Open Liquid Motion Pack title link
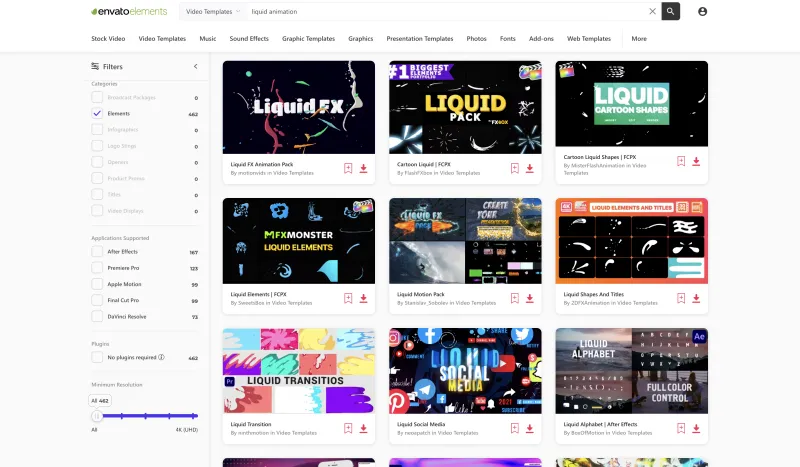This screenshot has width=800, height=467. tap(421, 294)
